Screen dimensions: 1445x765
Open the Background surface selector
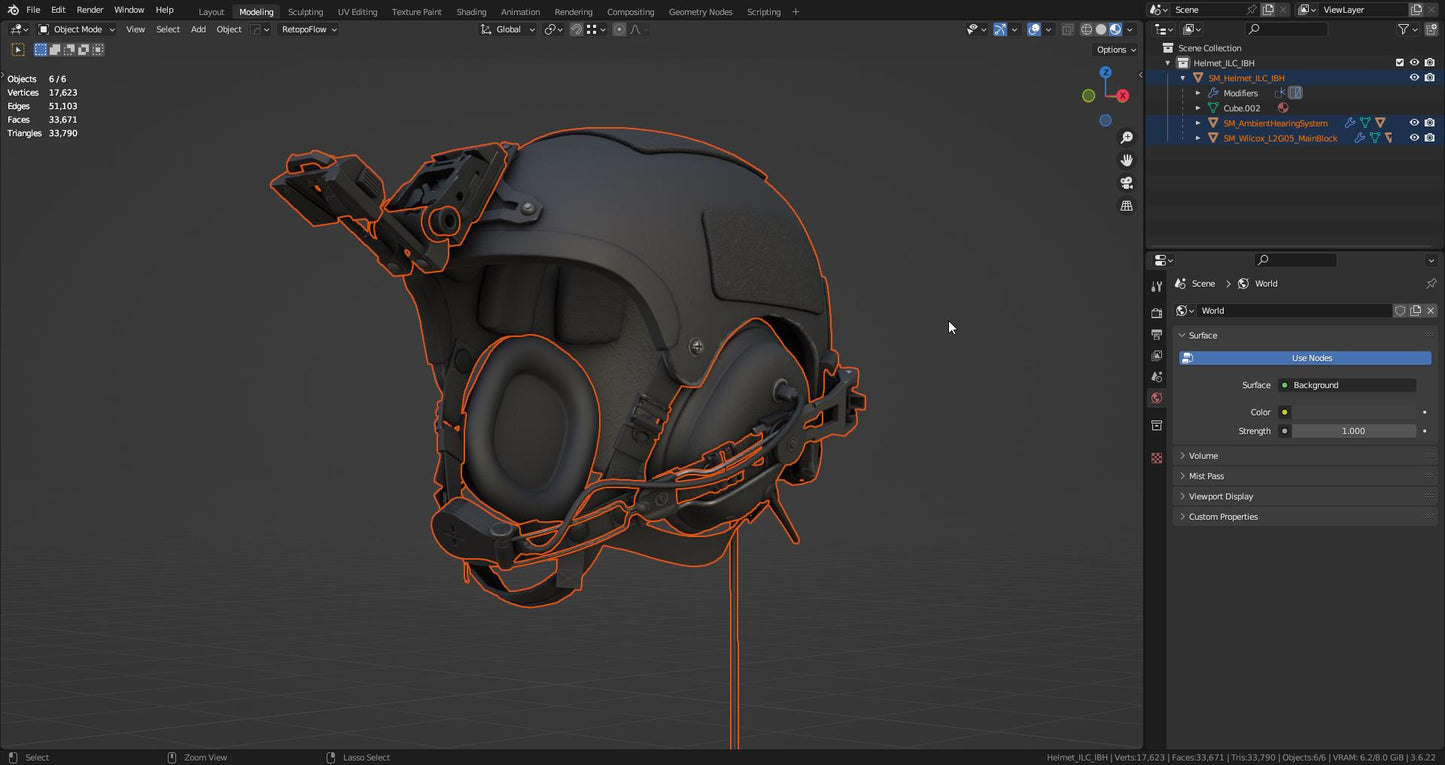(x=1348, y=385)
